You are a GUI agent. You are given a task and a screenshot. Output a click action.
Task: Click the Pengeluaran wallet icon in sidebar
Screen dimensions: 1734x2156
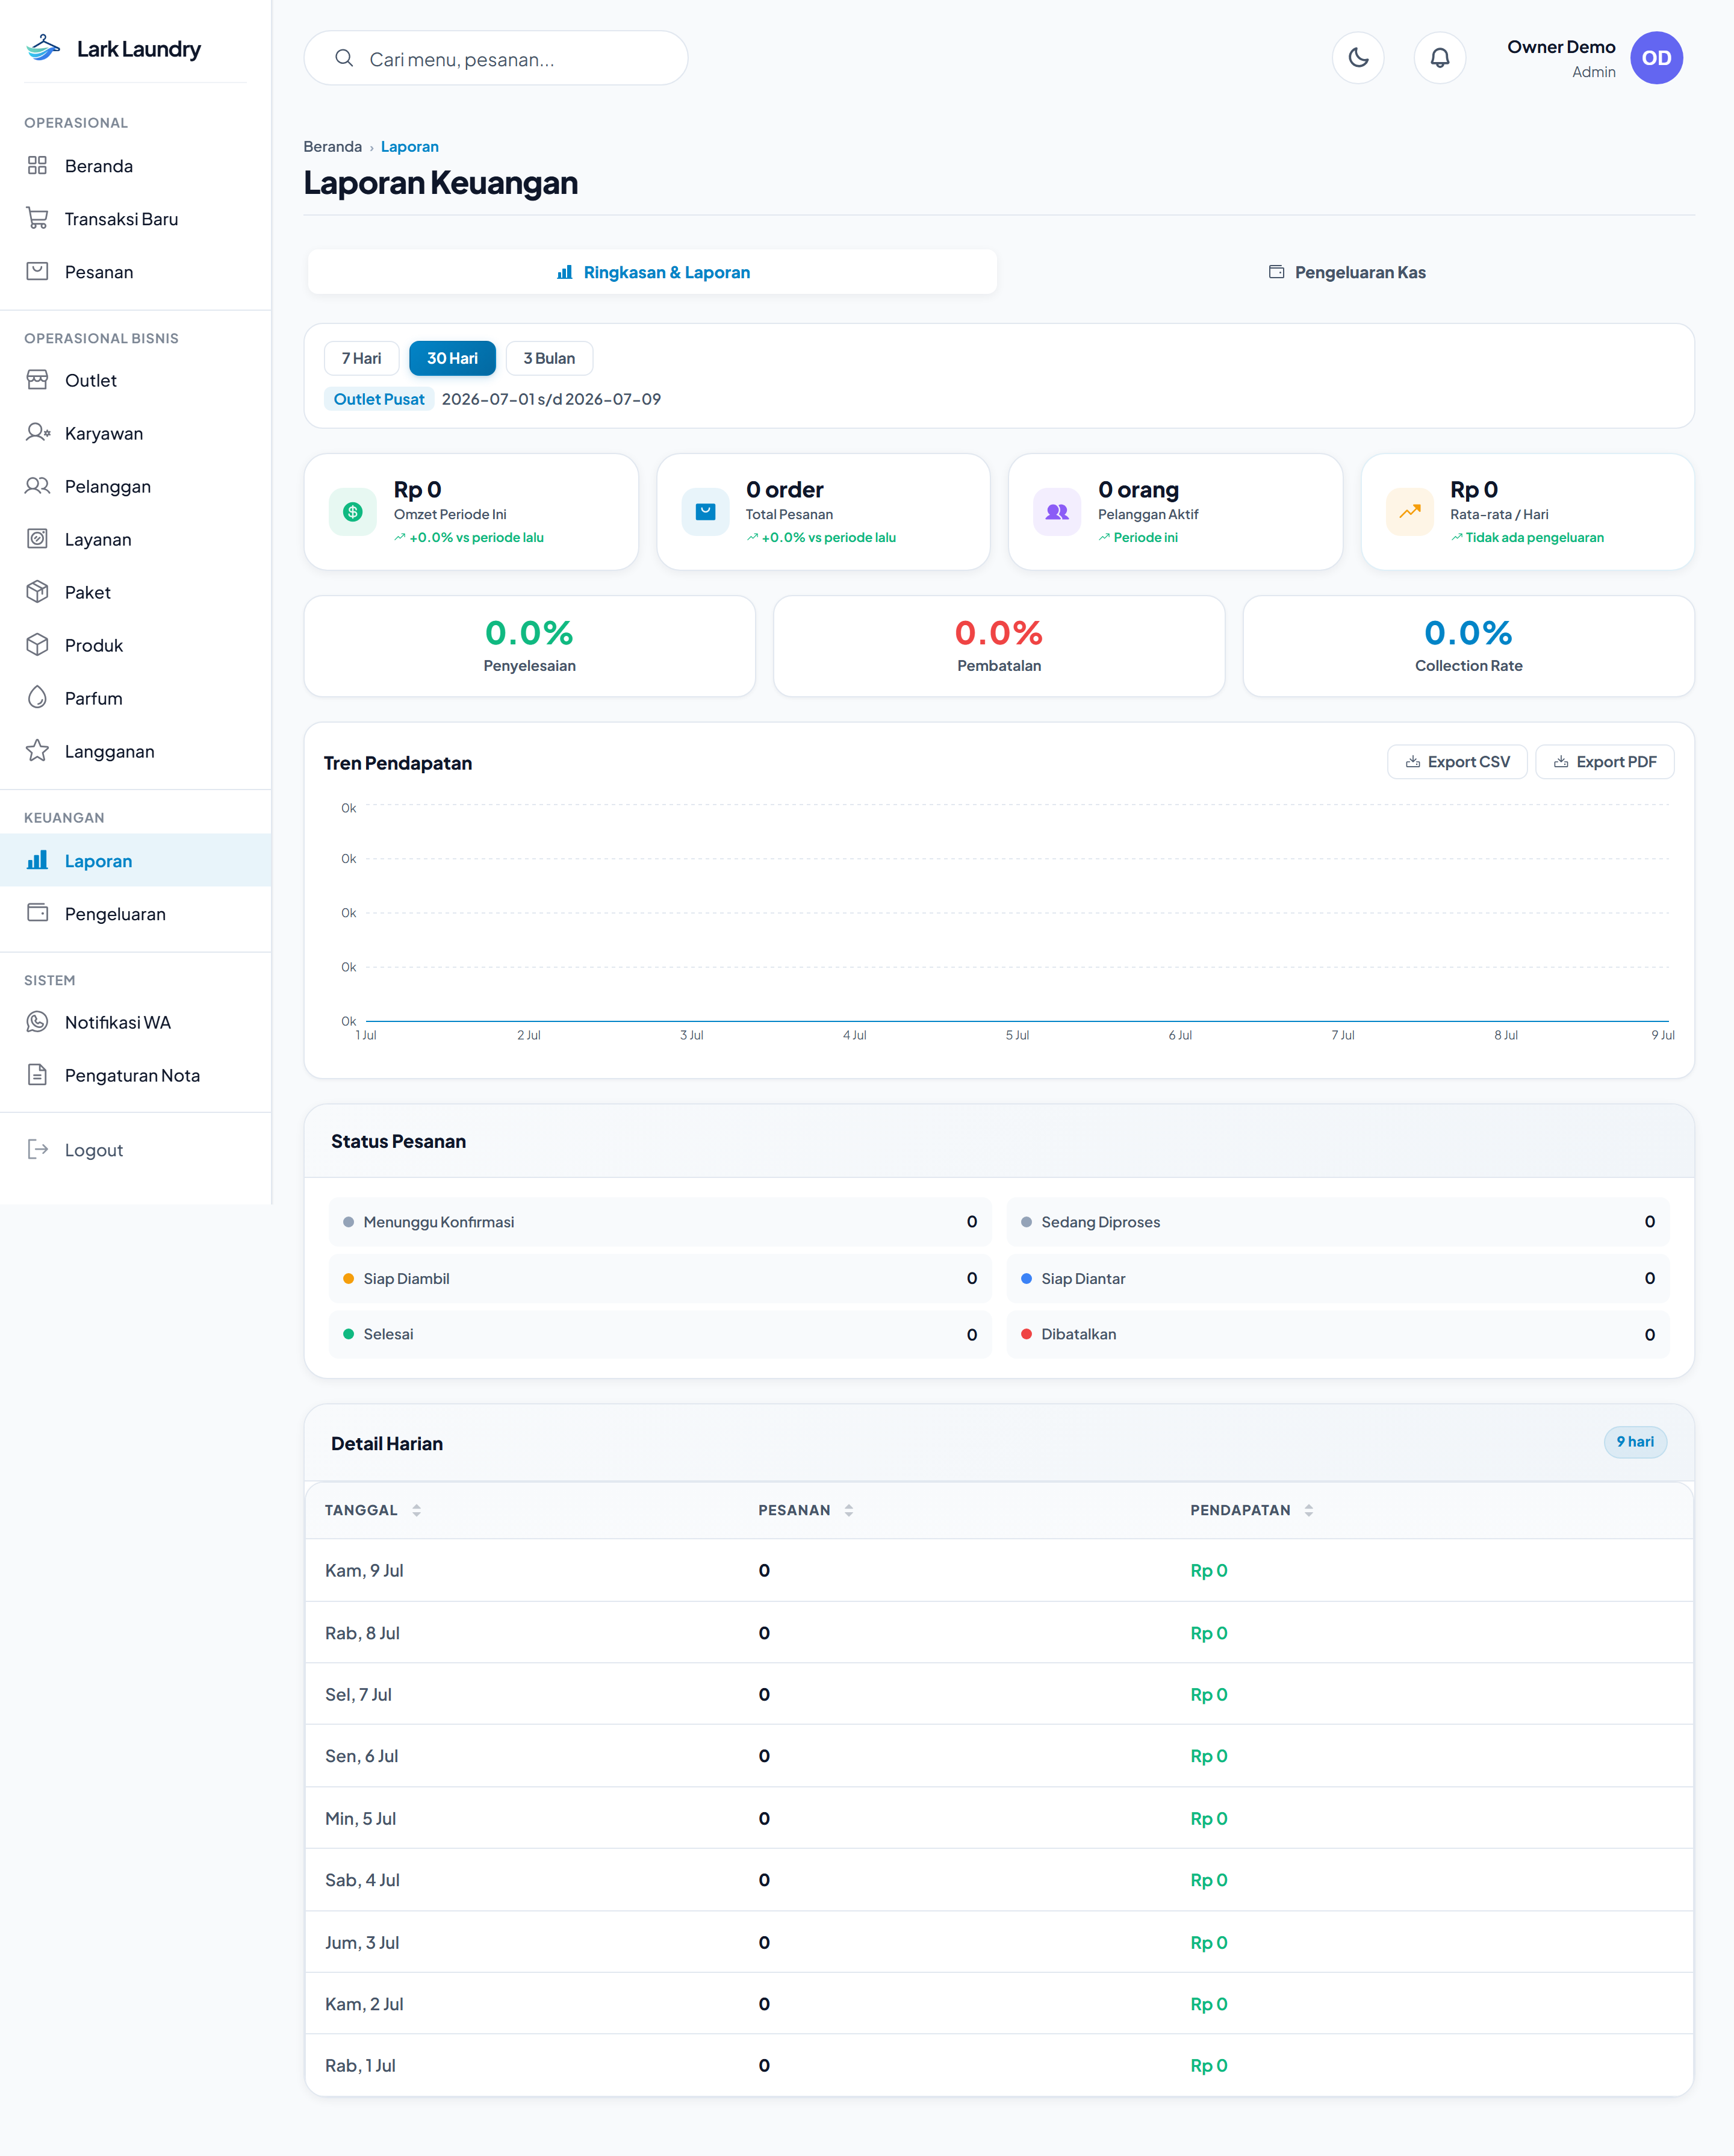point(37,913)
